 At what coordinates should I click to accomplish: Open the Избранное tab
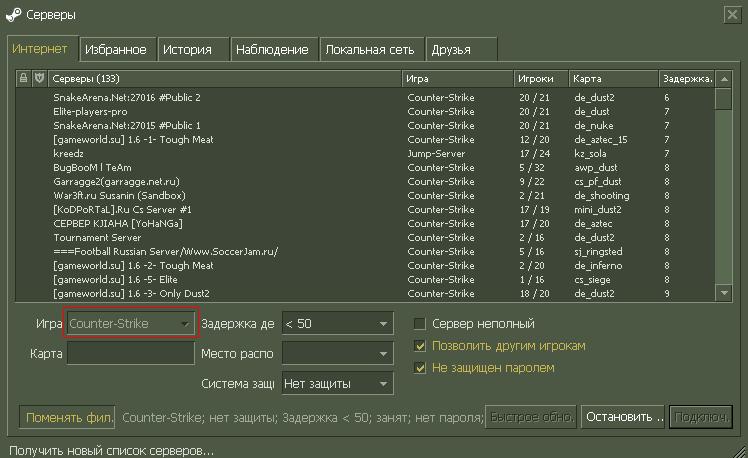(x=116, y=50)
